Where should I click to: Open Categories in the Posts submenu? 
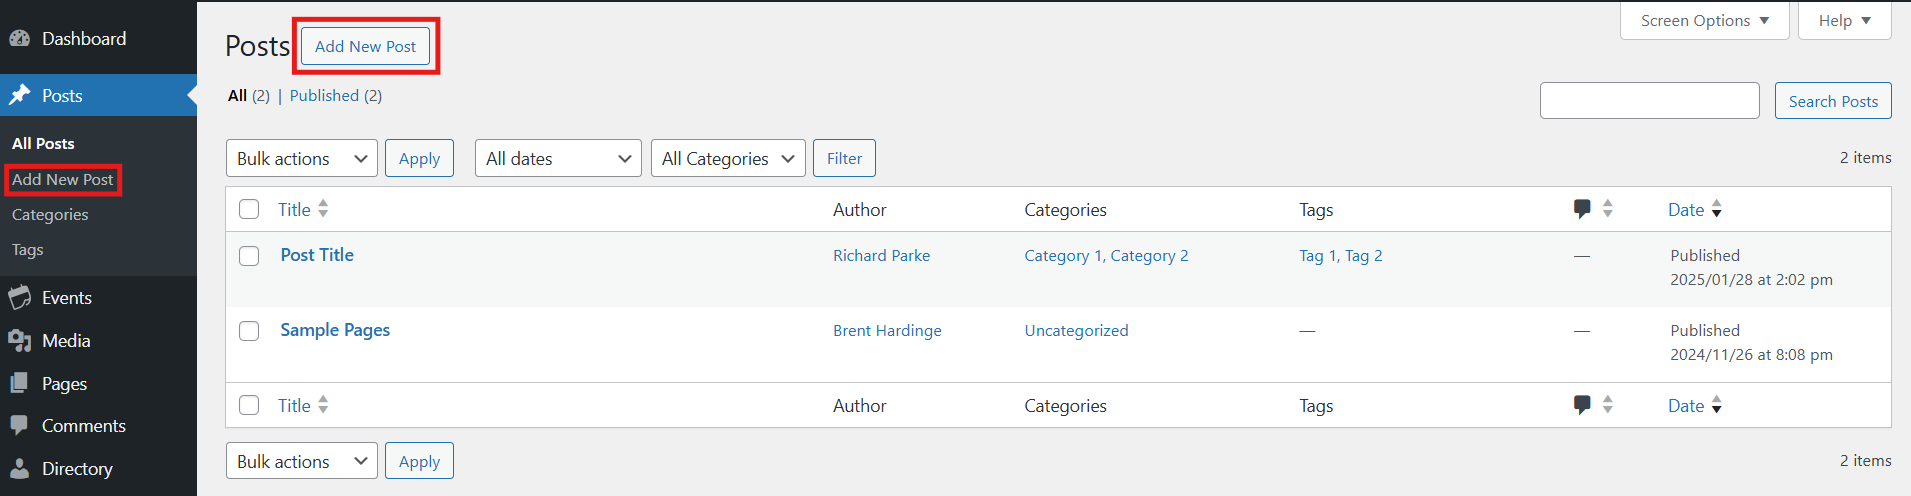(x=50, y=215)
